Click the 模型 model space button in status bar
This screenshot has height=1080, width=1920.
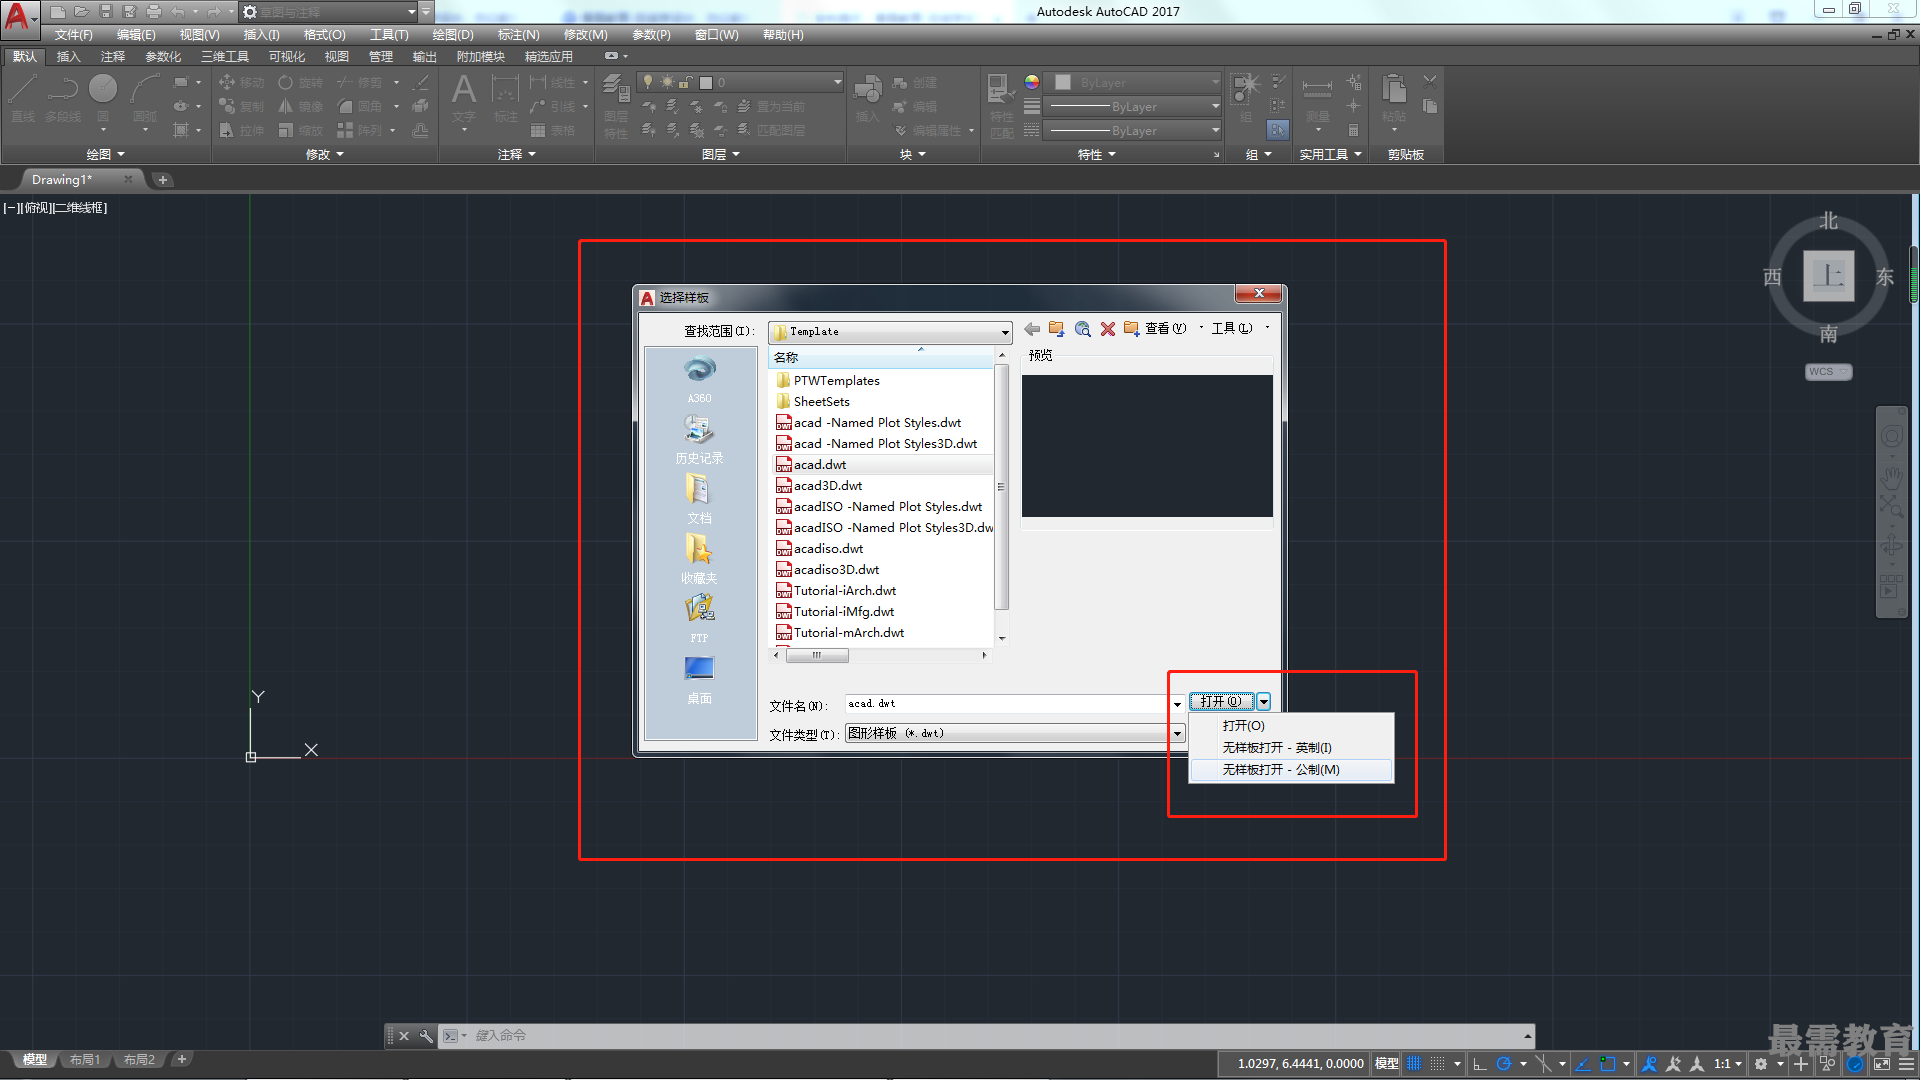tap(1386, 1064)
